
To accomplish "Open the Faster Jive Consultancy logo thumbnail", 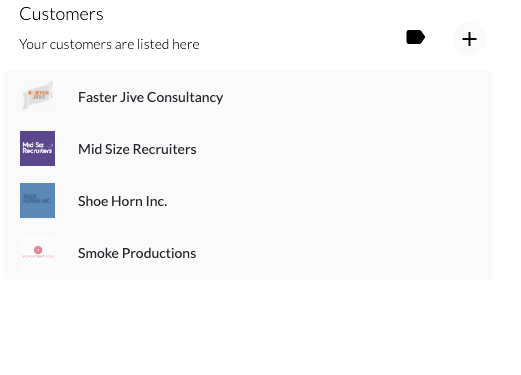I will pyautogui.click(x=37, y=96).
